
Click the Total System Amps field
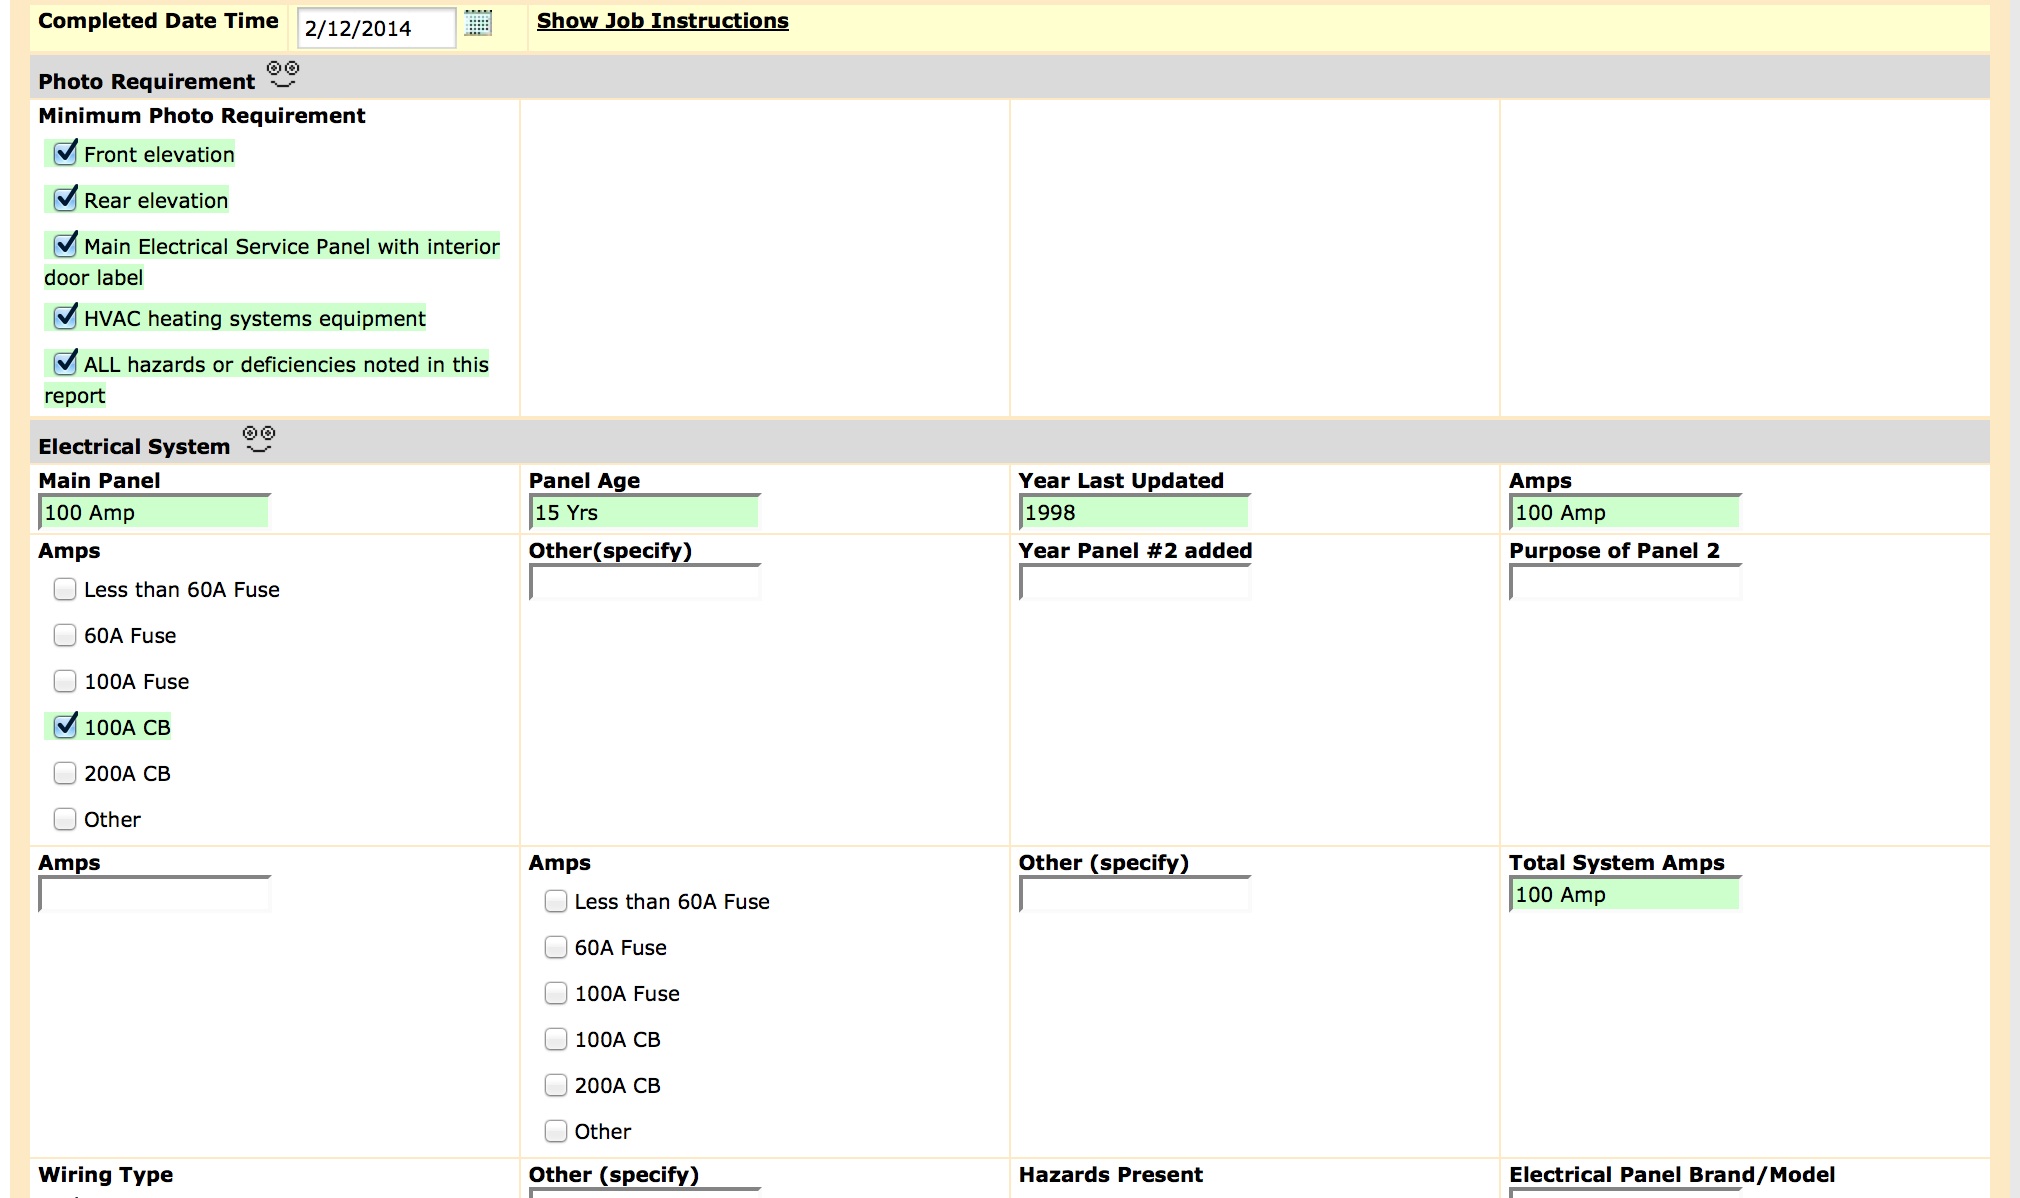[x=1625, y=894]
